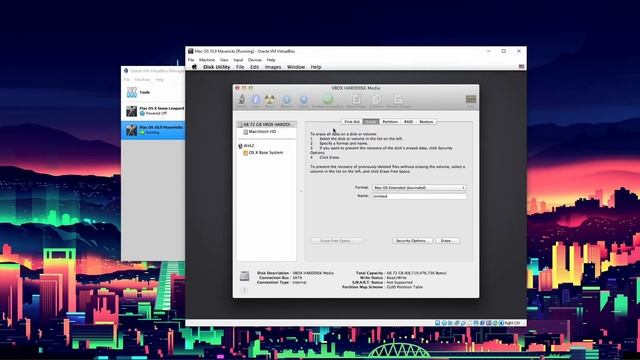Click the Convert toolbar icon
Screen dimensions: 640x360
pyautogui.click(x=377, y=99)
